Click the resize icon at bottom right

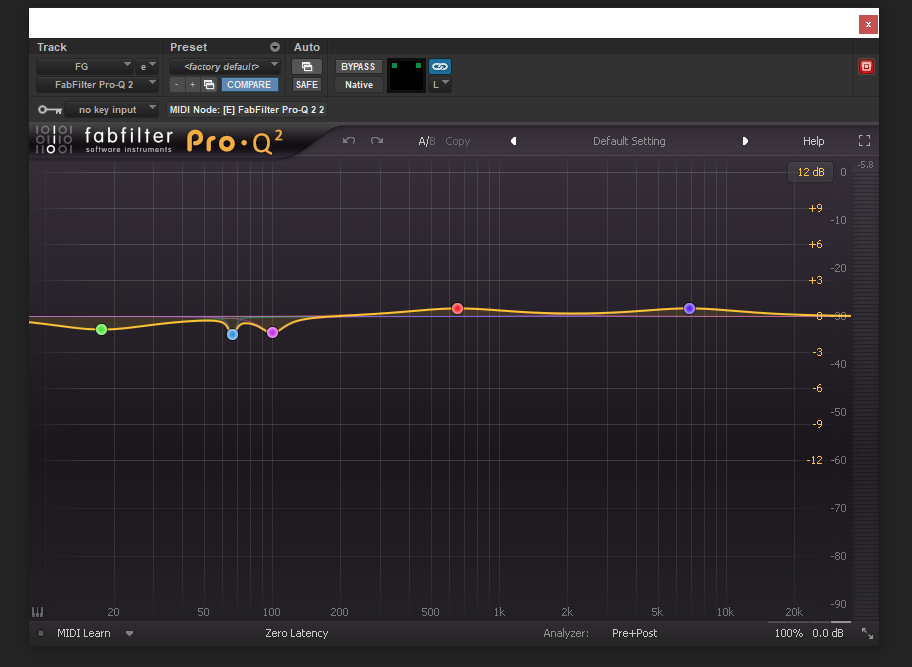point(867,633)
